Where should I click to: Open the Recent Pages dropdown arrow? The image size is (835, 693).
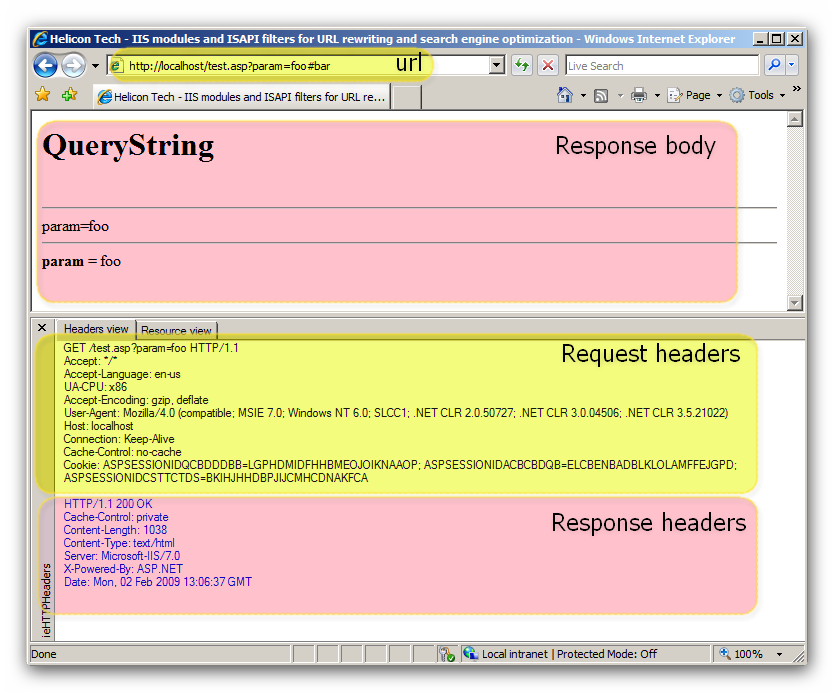pos(96,66)
